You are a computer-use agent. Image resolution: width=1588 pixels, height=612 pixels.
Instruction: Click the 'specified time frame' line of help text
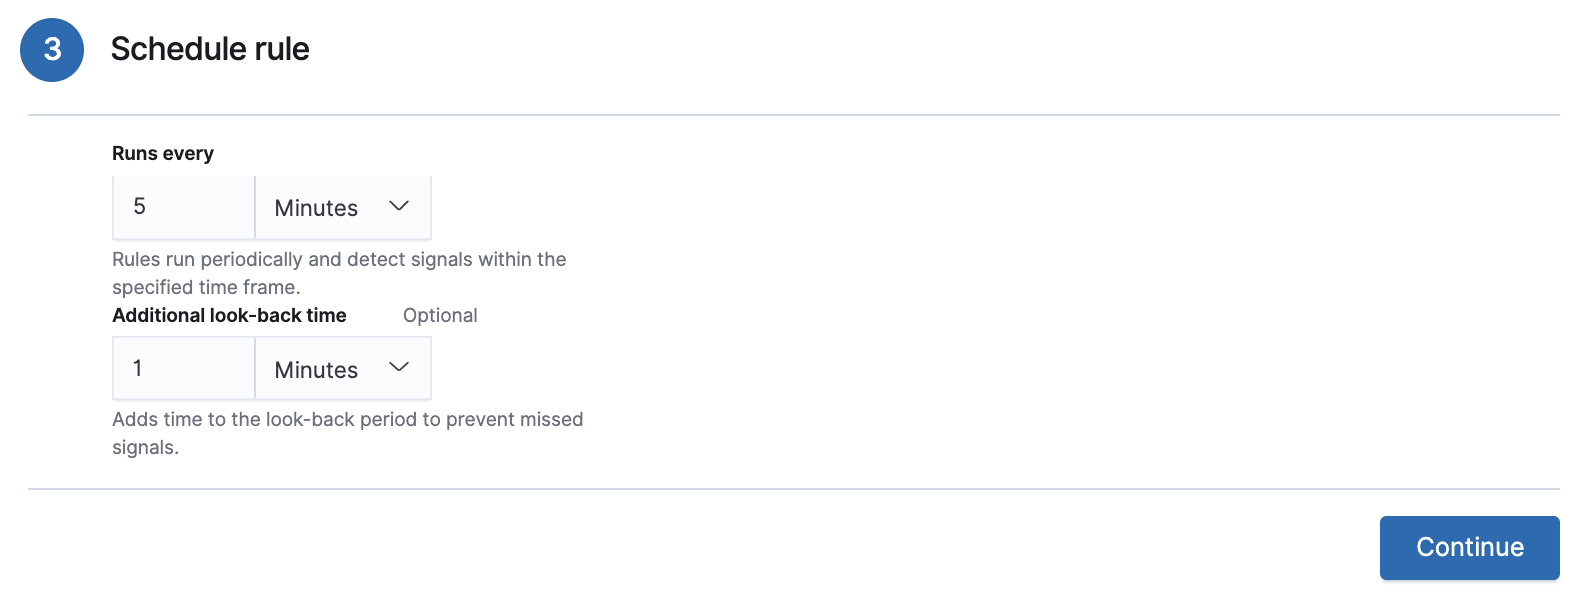point(206,287)
